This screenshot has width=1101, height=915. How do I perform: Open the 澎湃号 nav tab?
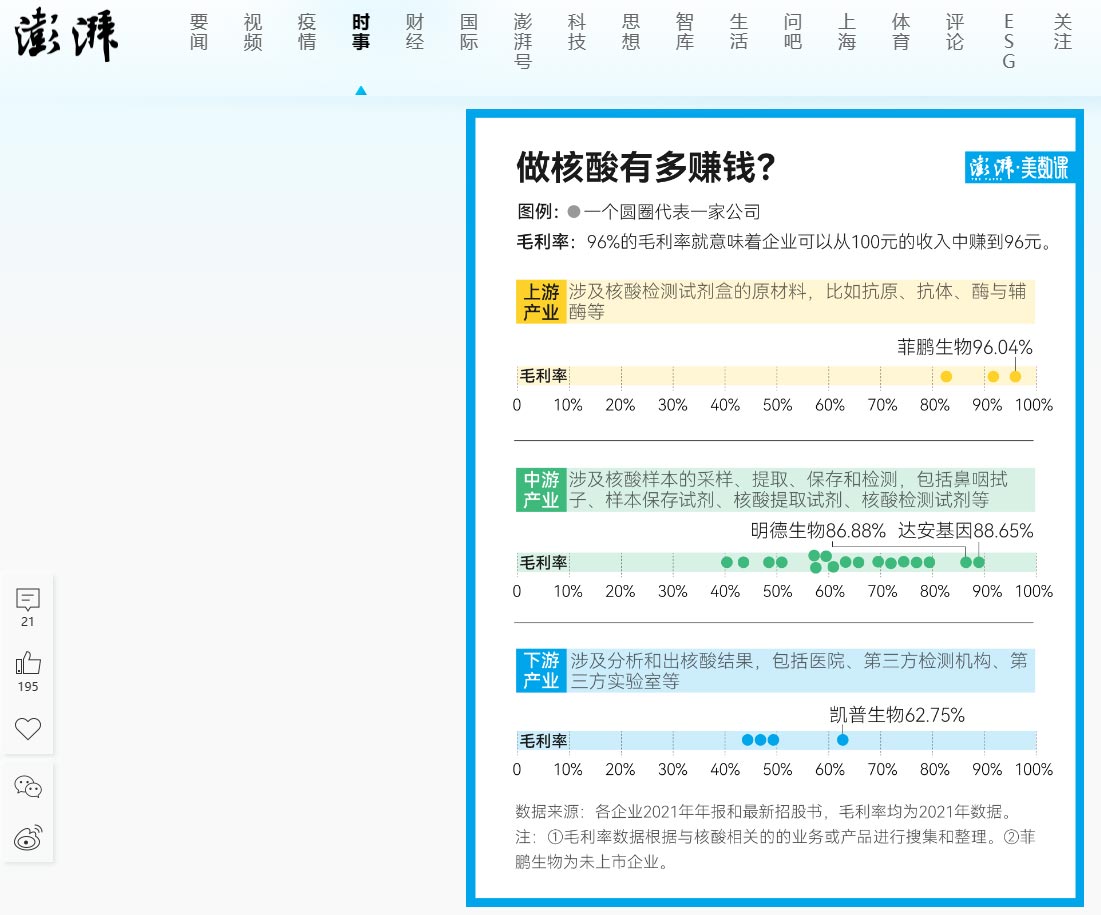[523, 41]
